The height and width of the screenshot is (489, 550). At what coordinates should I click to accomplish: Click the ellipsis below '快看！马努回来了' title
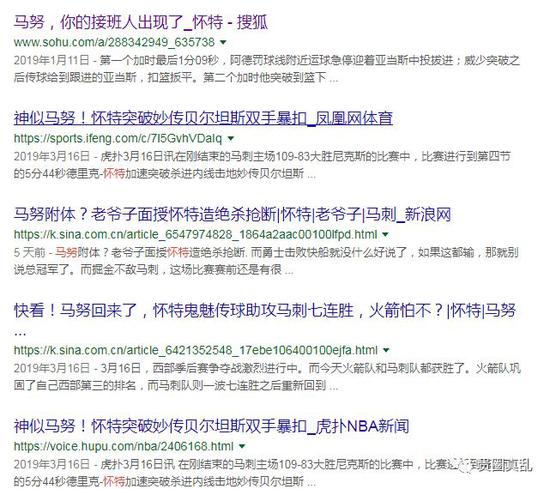(20, 334)
